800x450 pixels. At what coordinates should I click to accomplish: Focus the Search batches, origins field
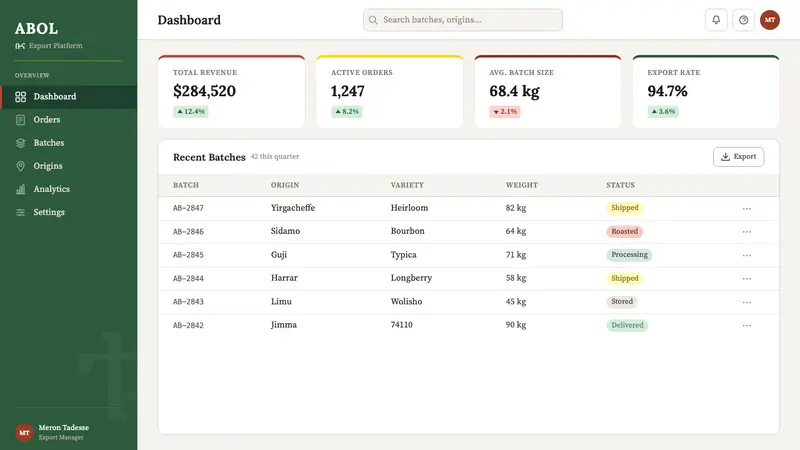pos(463,20)
